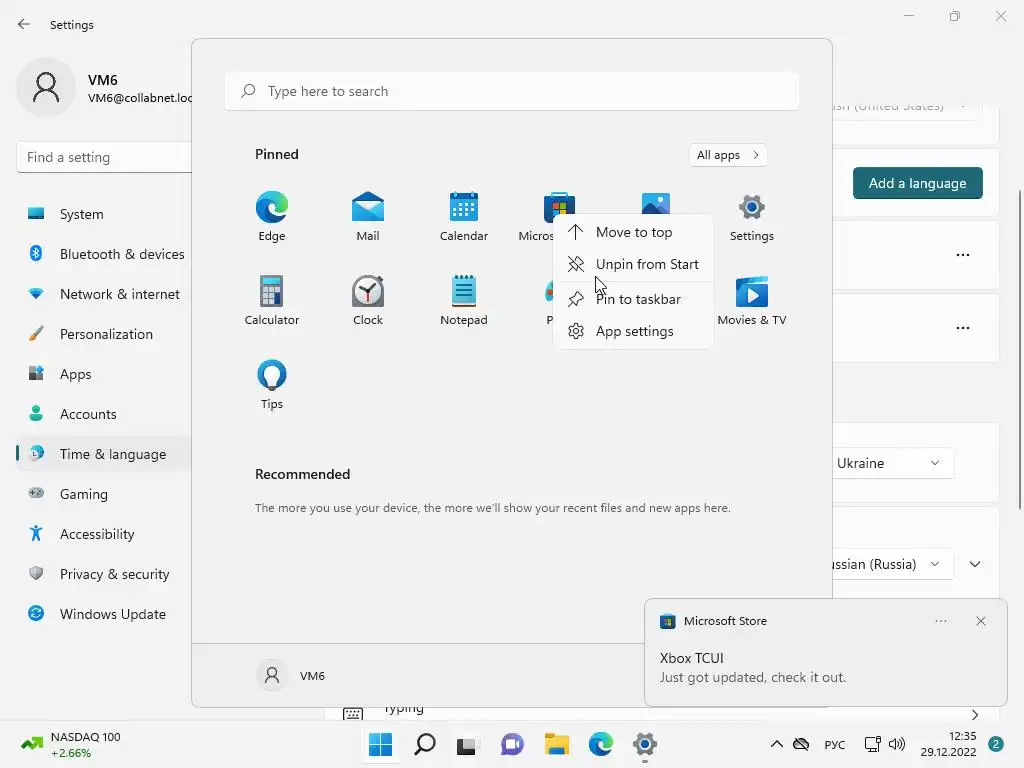
Task: Switch input language РУС indicator
Action: [x=835, y=744]
